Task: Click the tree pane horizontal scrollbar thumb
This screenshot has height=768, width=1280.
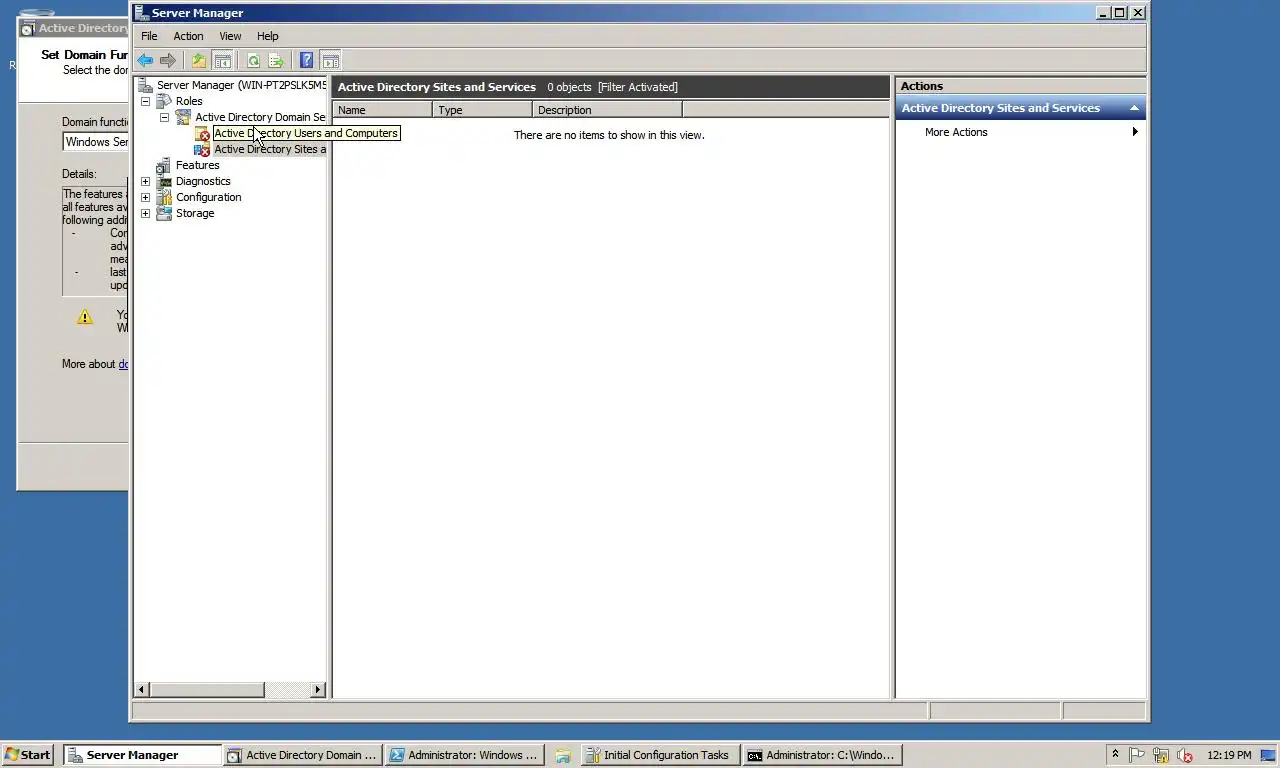Action: tap(207, 689)
